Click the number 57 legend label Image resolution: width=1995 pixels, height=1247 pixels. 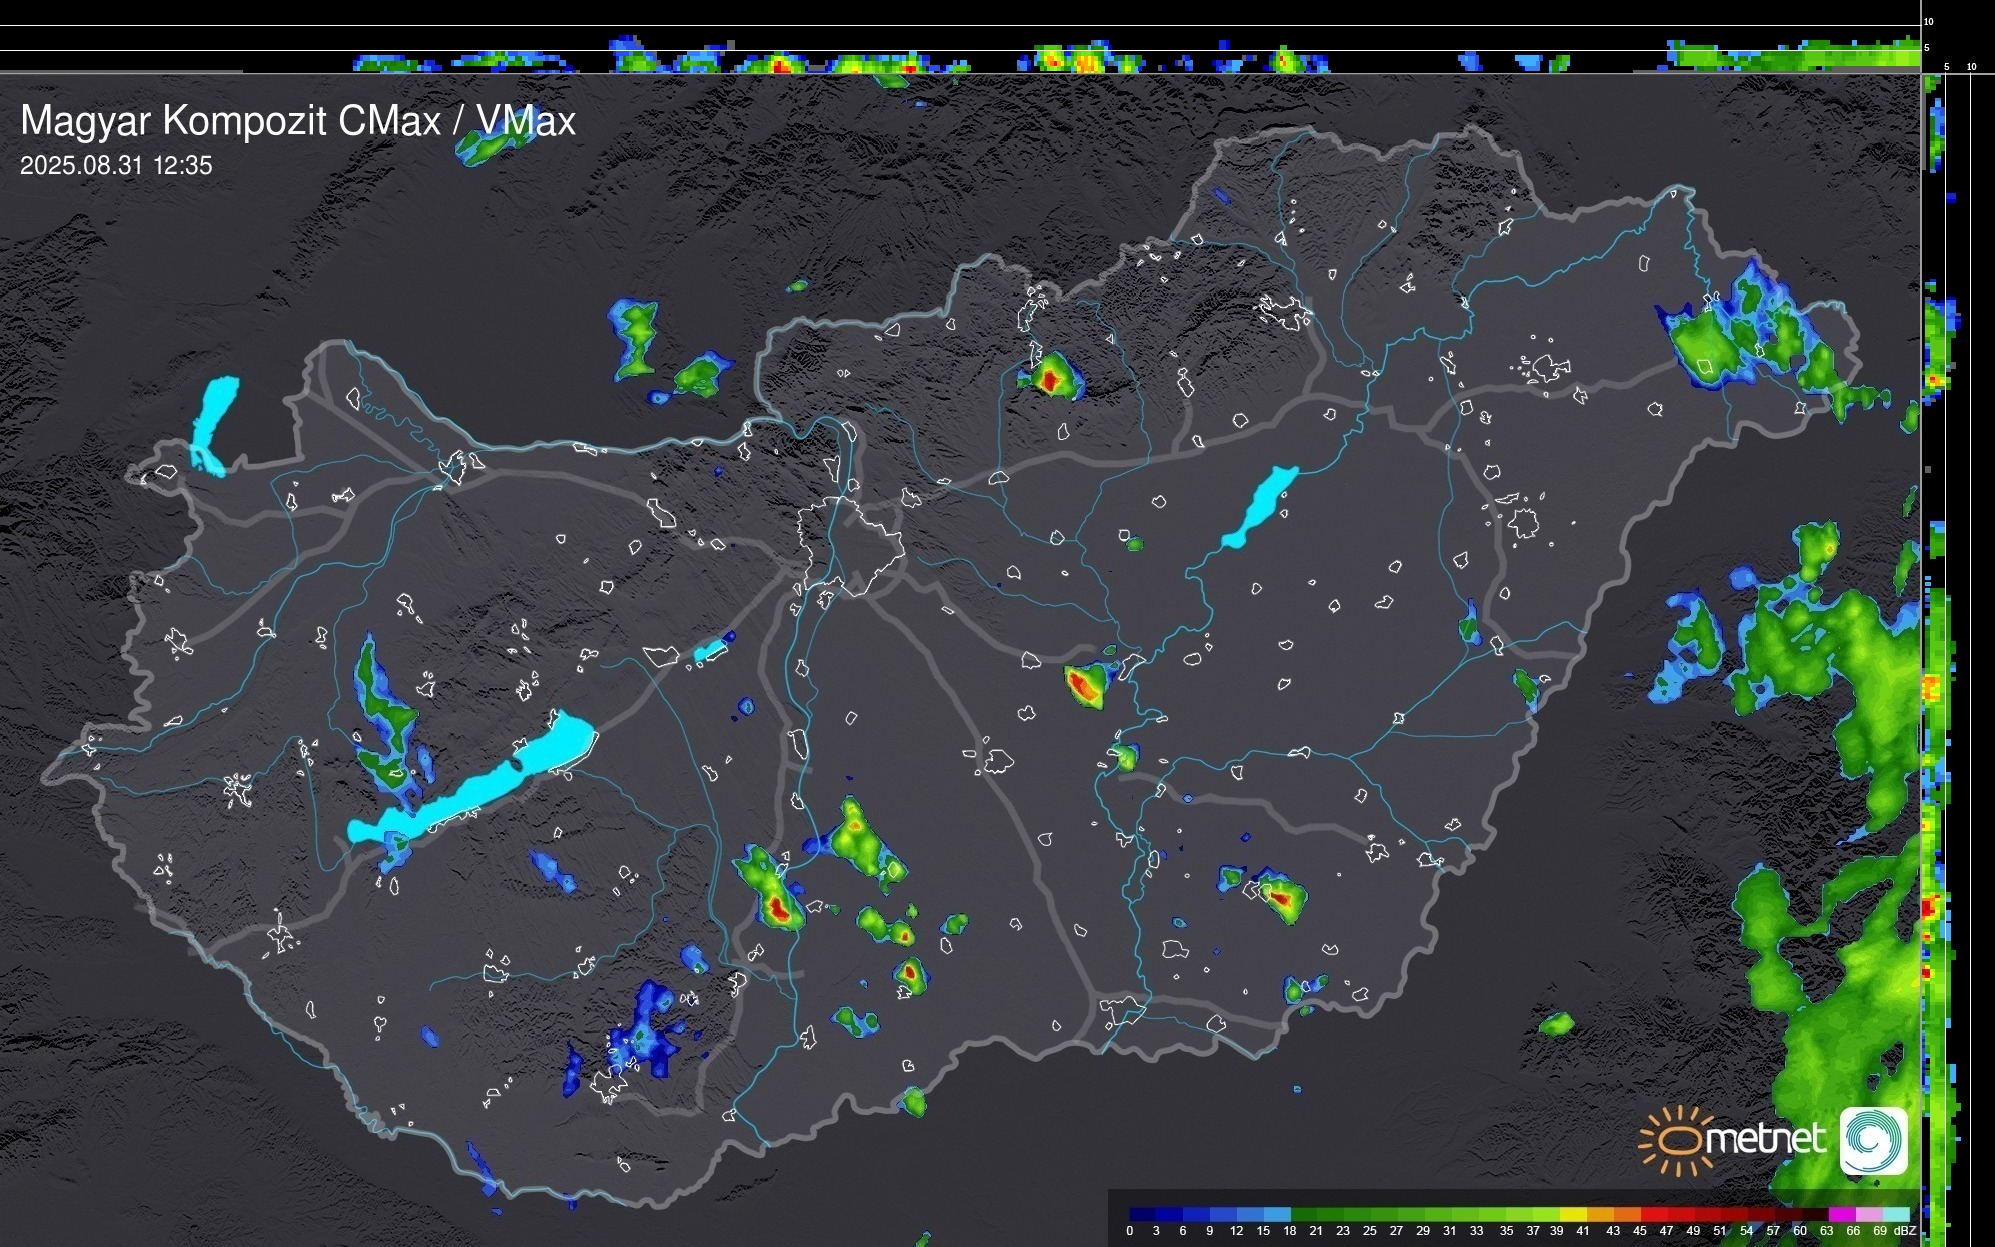coord(1773,1231)
